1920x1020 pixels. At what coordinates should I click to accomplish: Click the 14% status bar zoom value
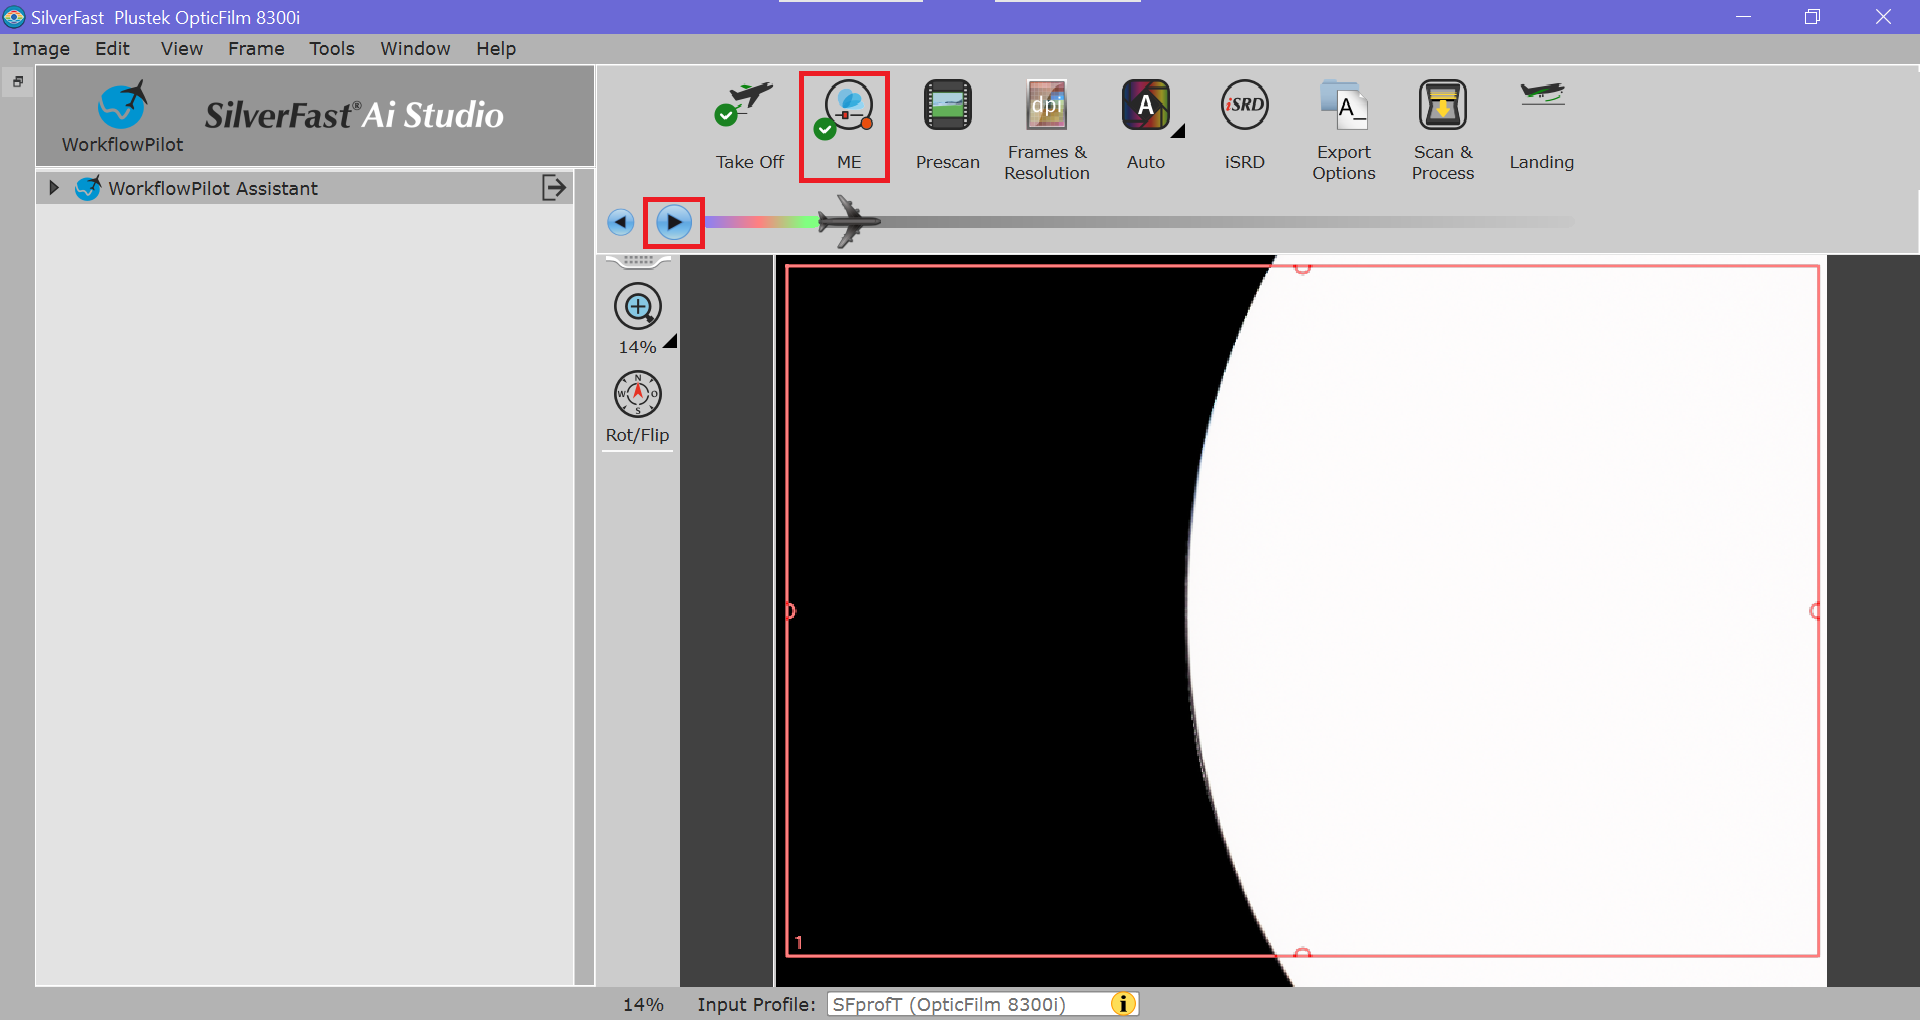(x=643, y=1004)
